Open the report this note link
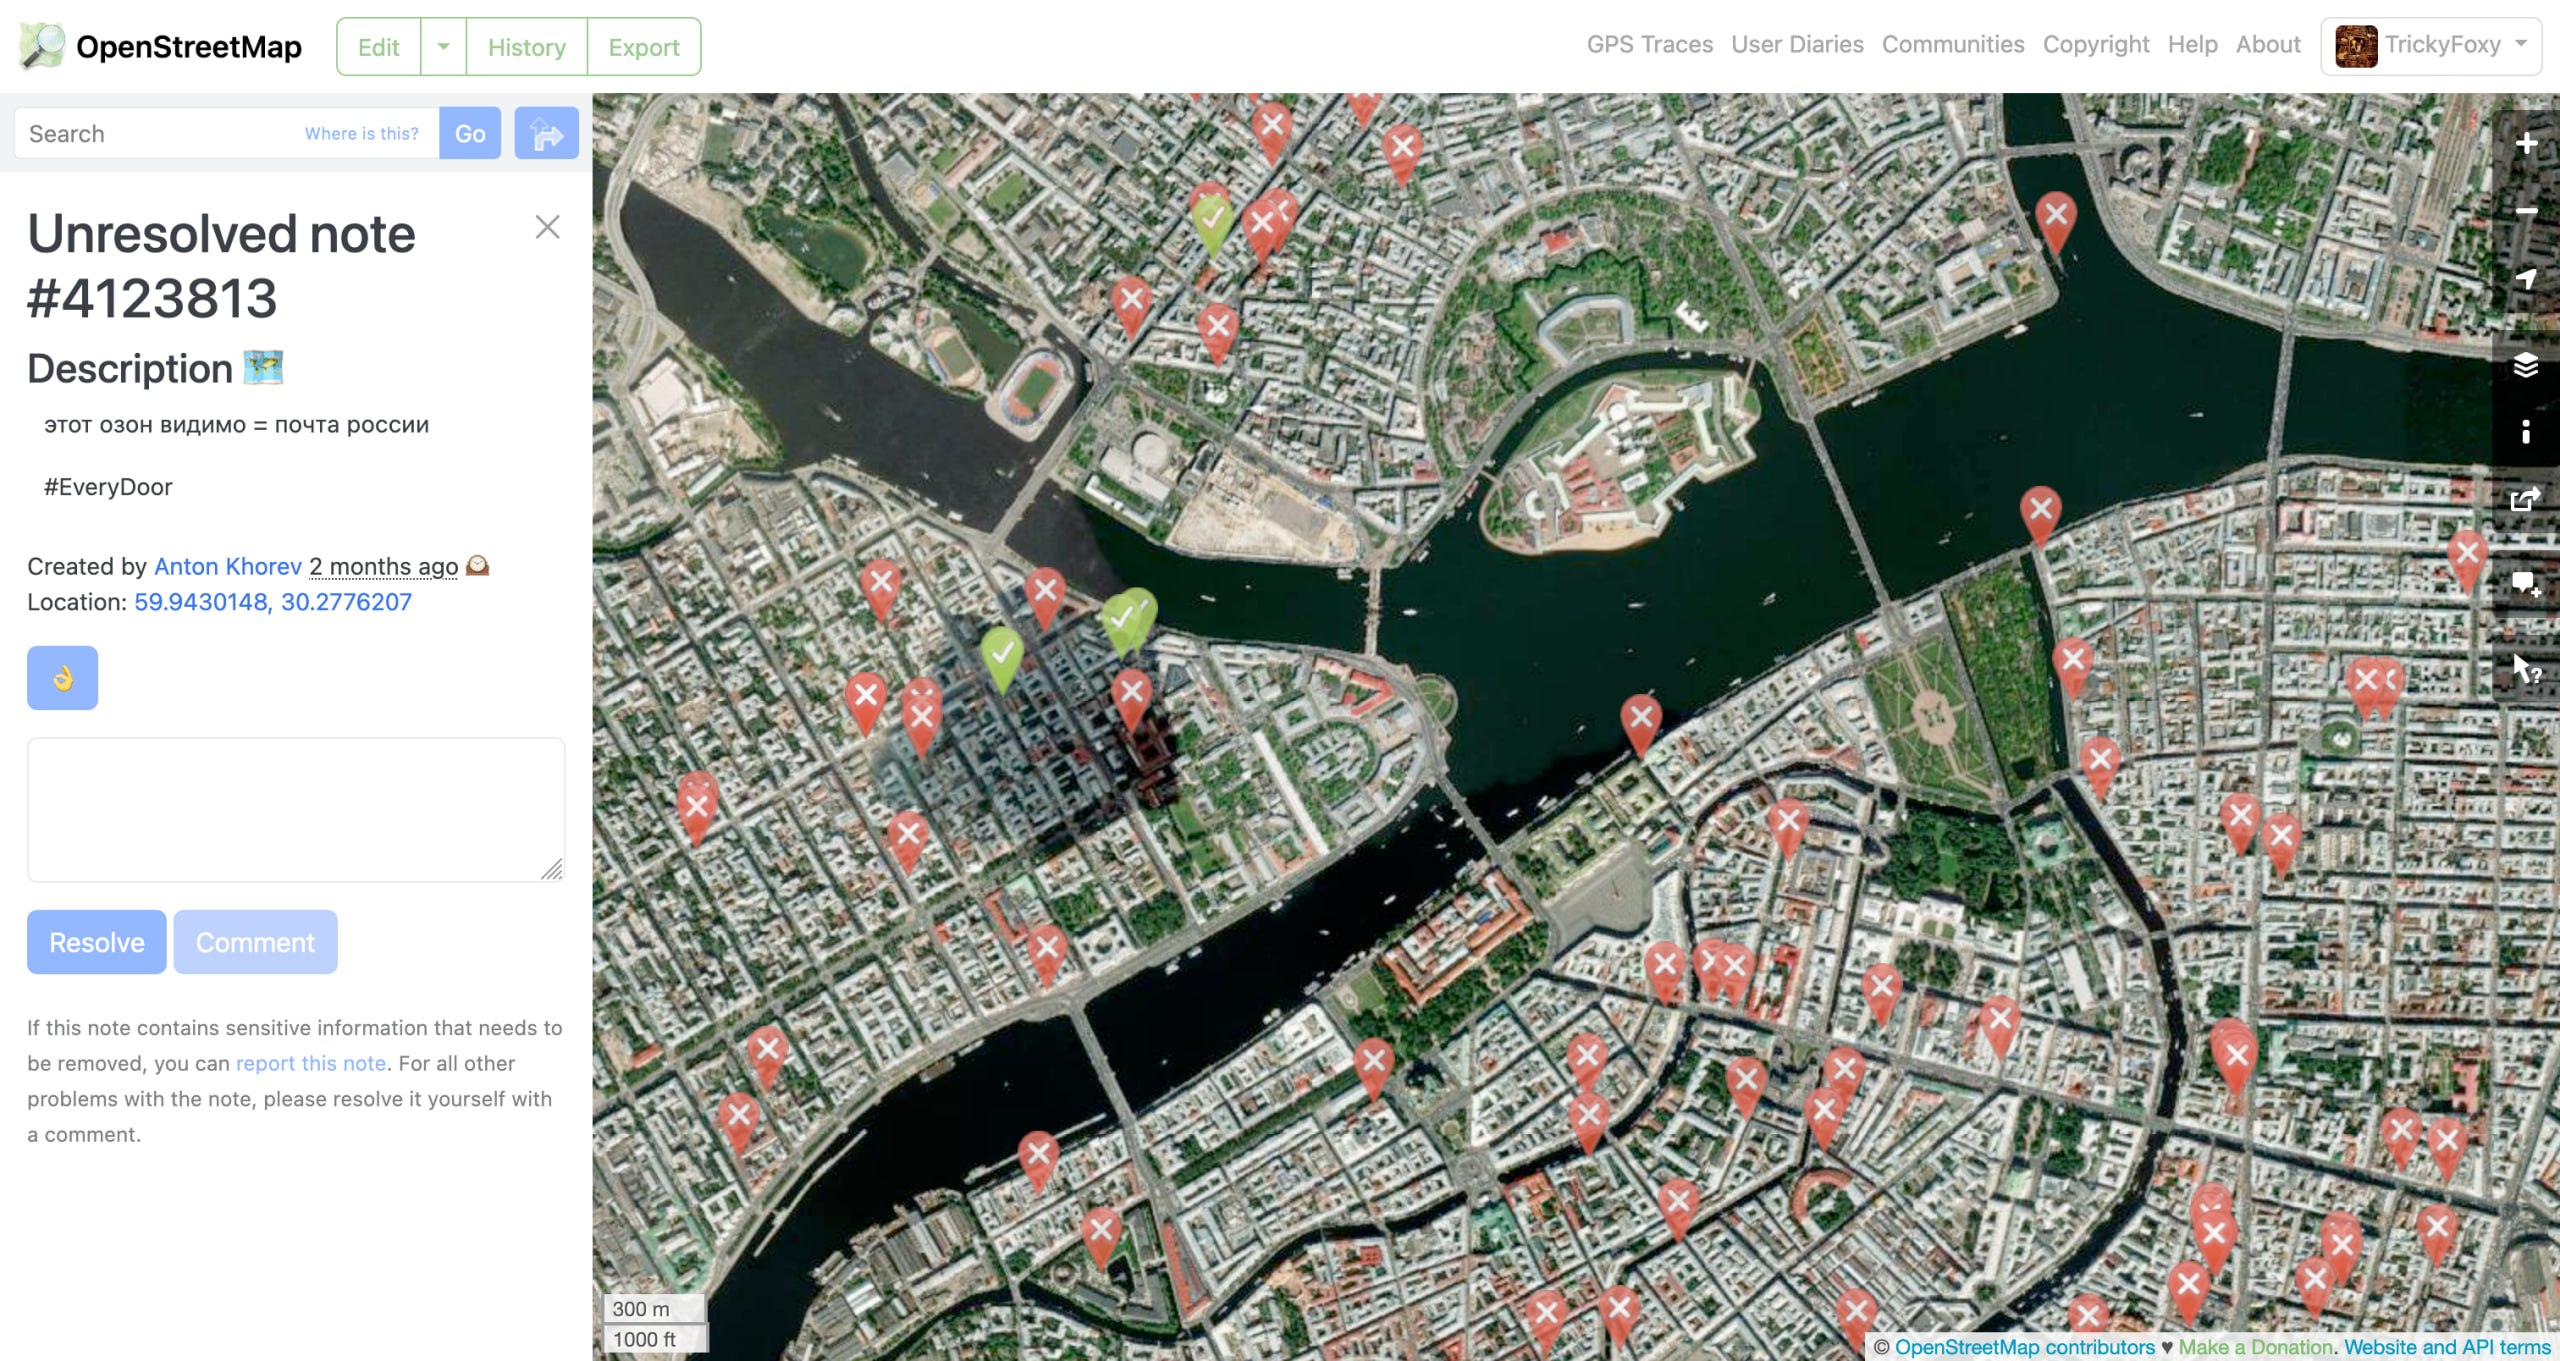The height and width of the screenshot is (1361, 2560). click(x=310, y=1063)
